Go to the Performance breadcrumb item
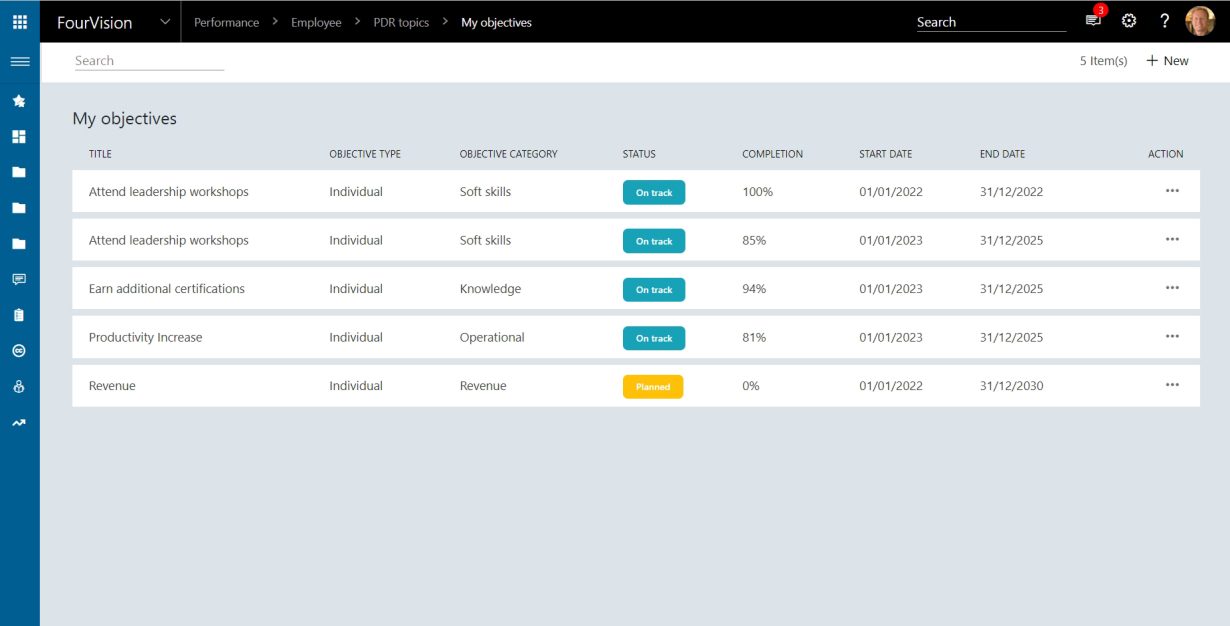1230x626 pixels. (x=226, y=22)
